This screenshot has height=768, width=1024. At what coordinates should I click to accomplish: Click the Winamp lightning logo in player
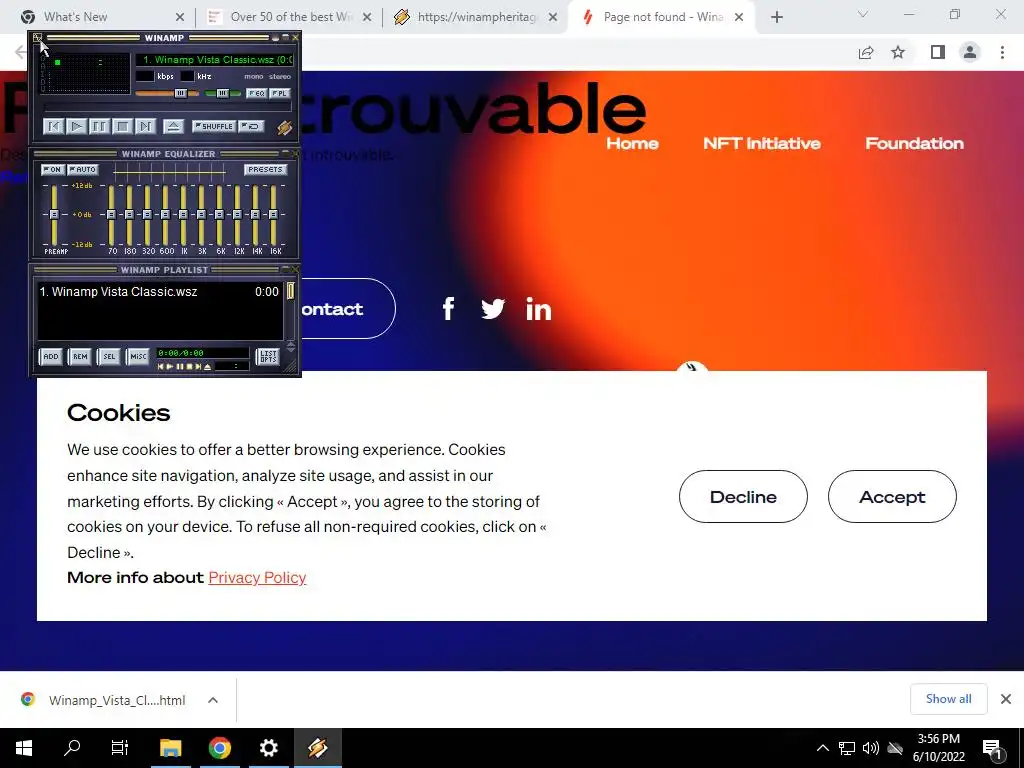(284, 127)
